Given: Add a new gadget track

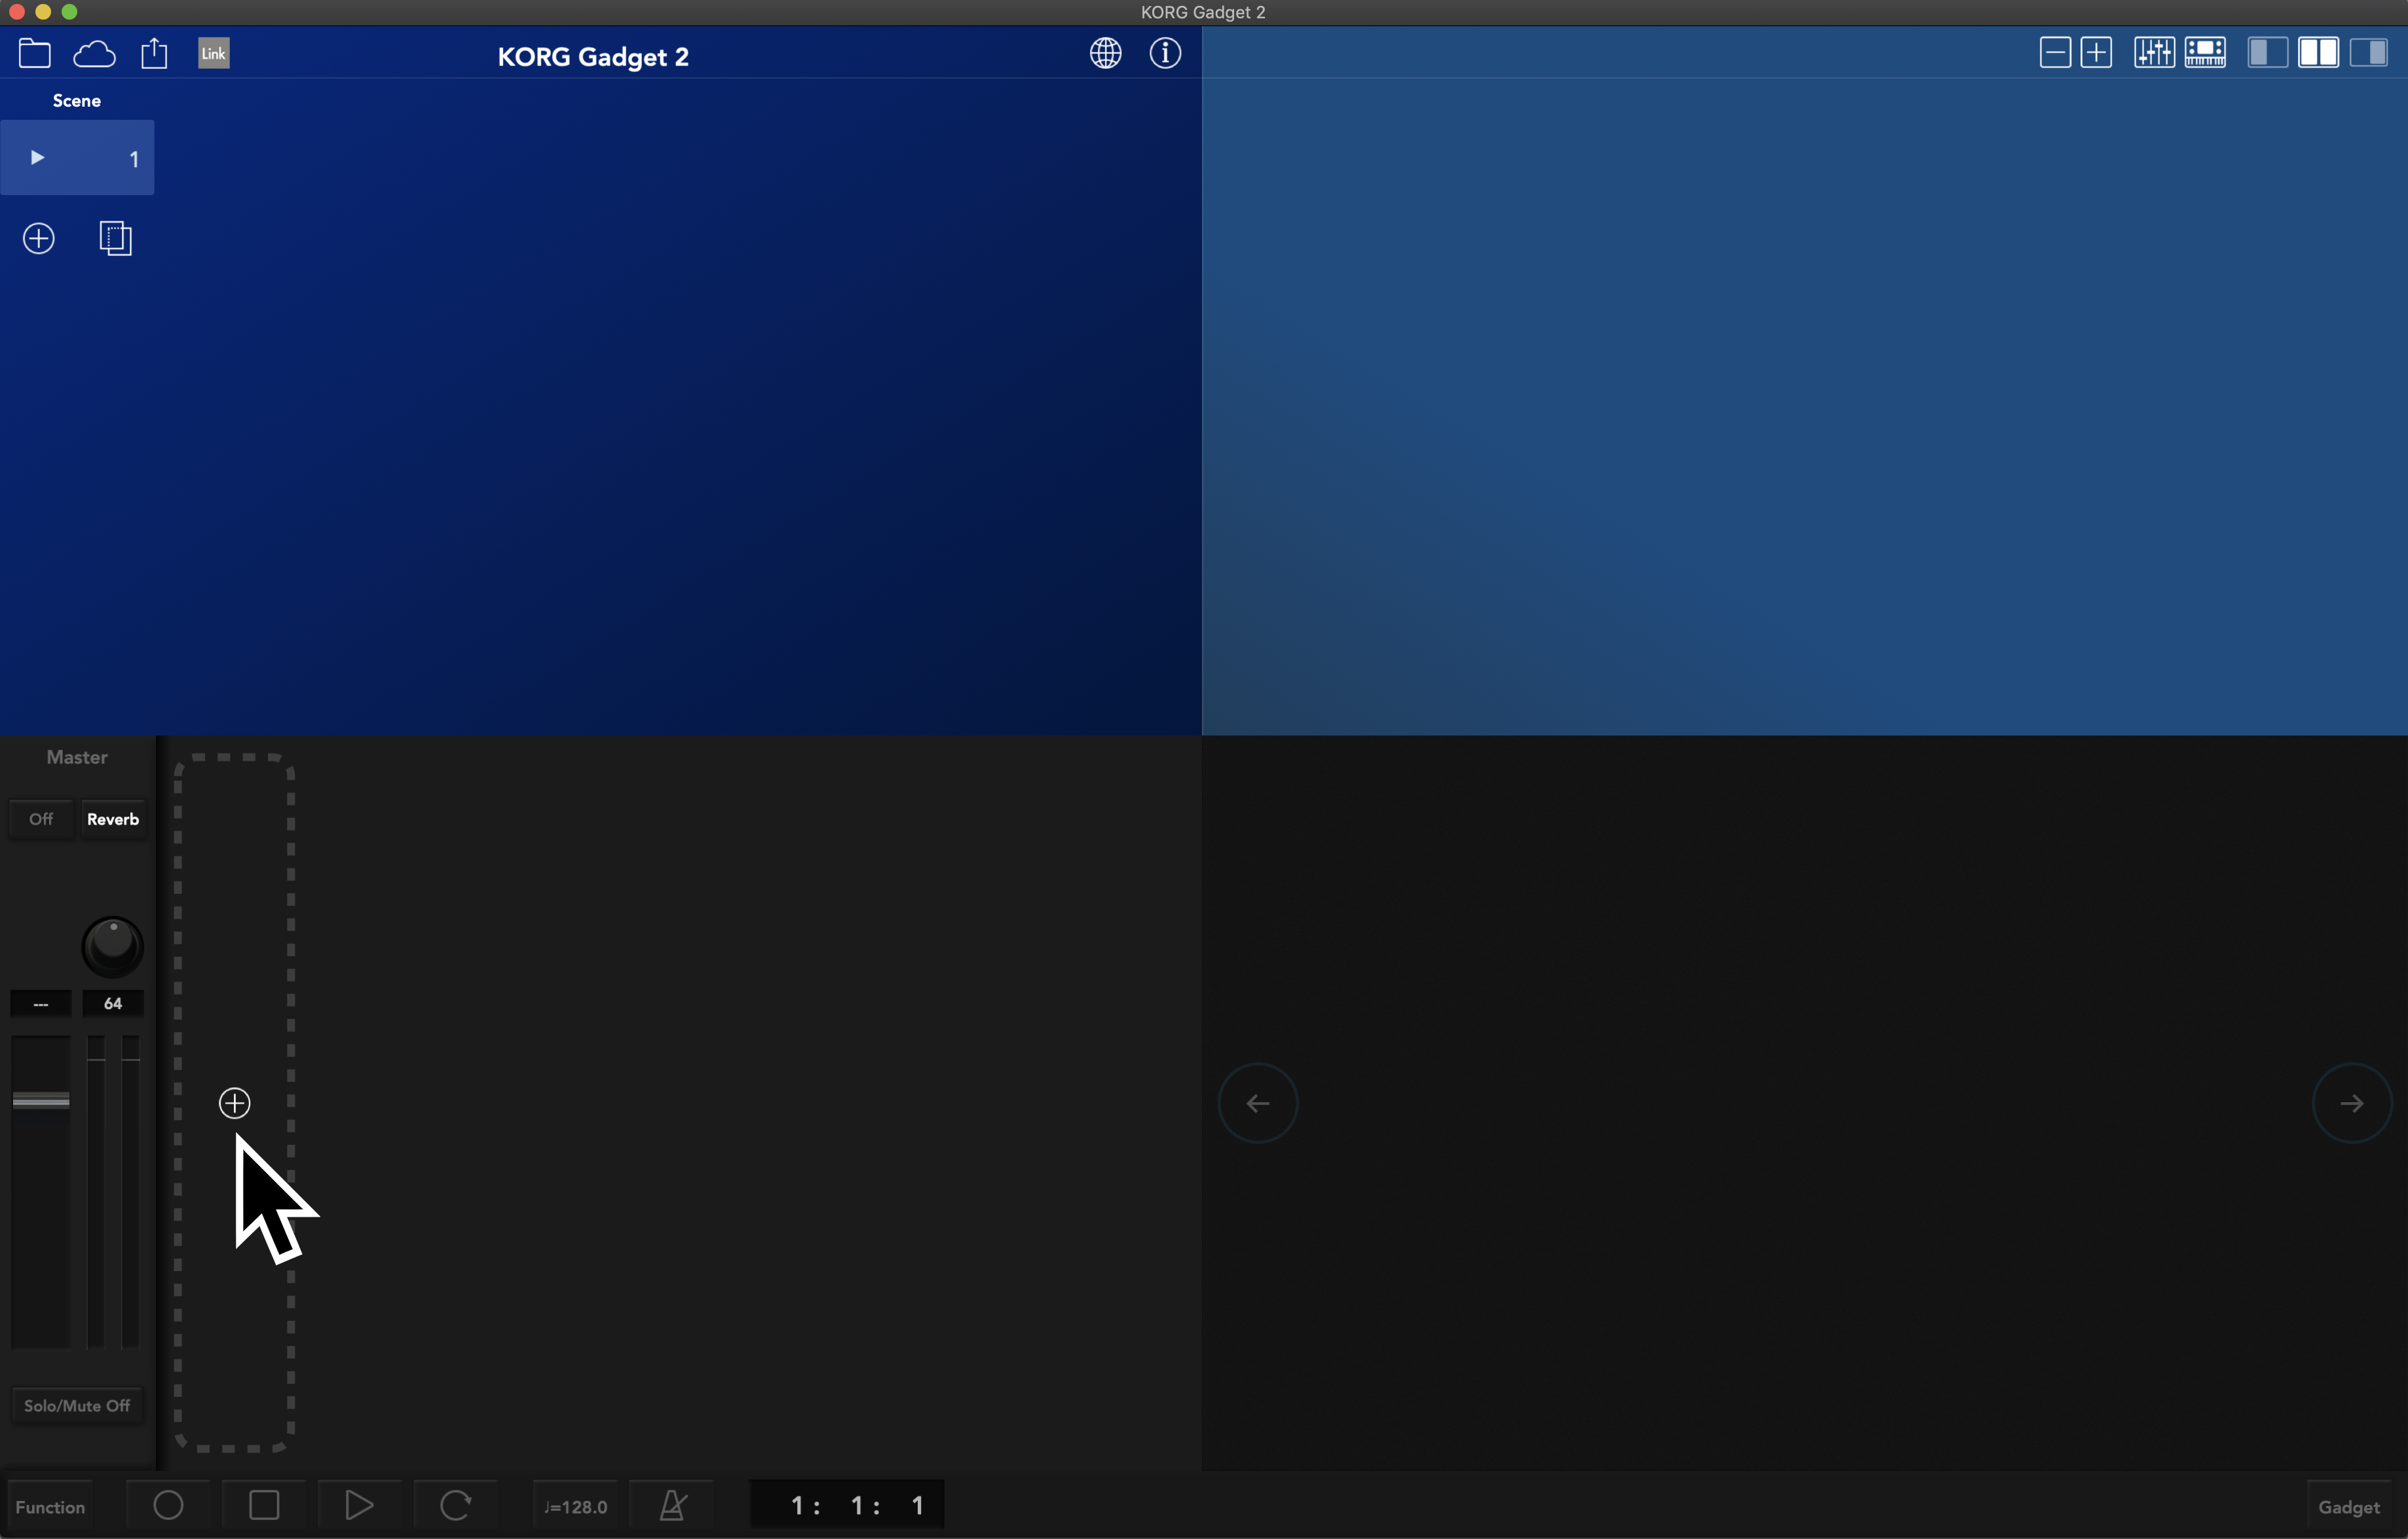Looking at the screenshot, I should coord(235,1103).
